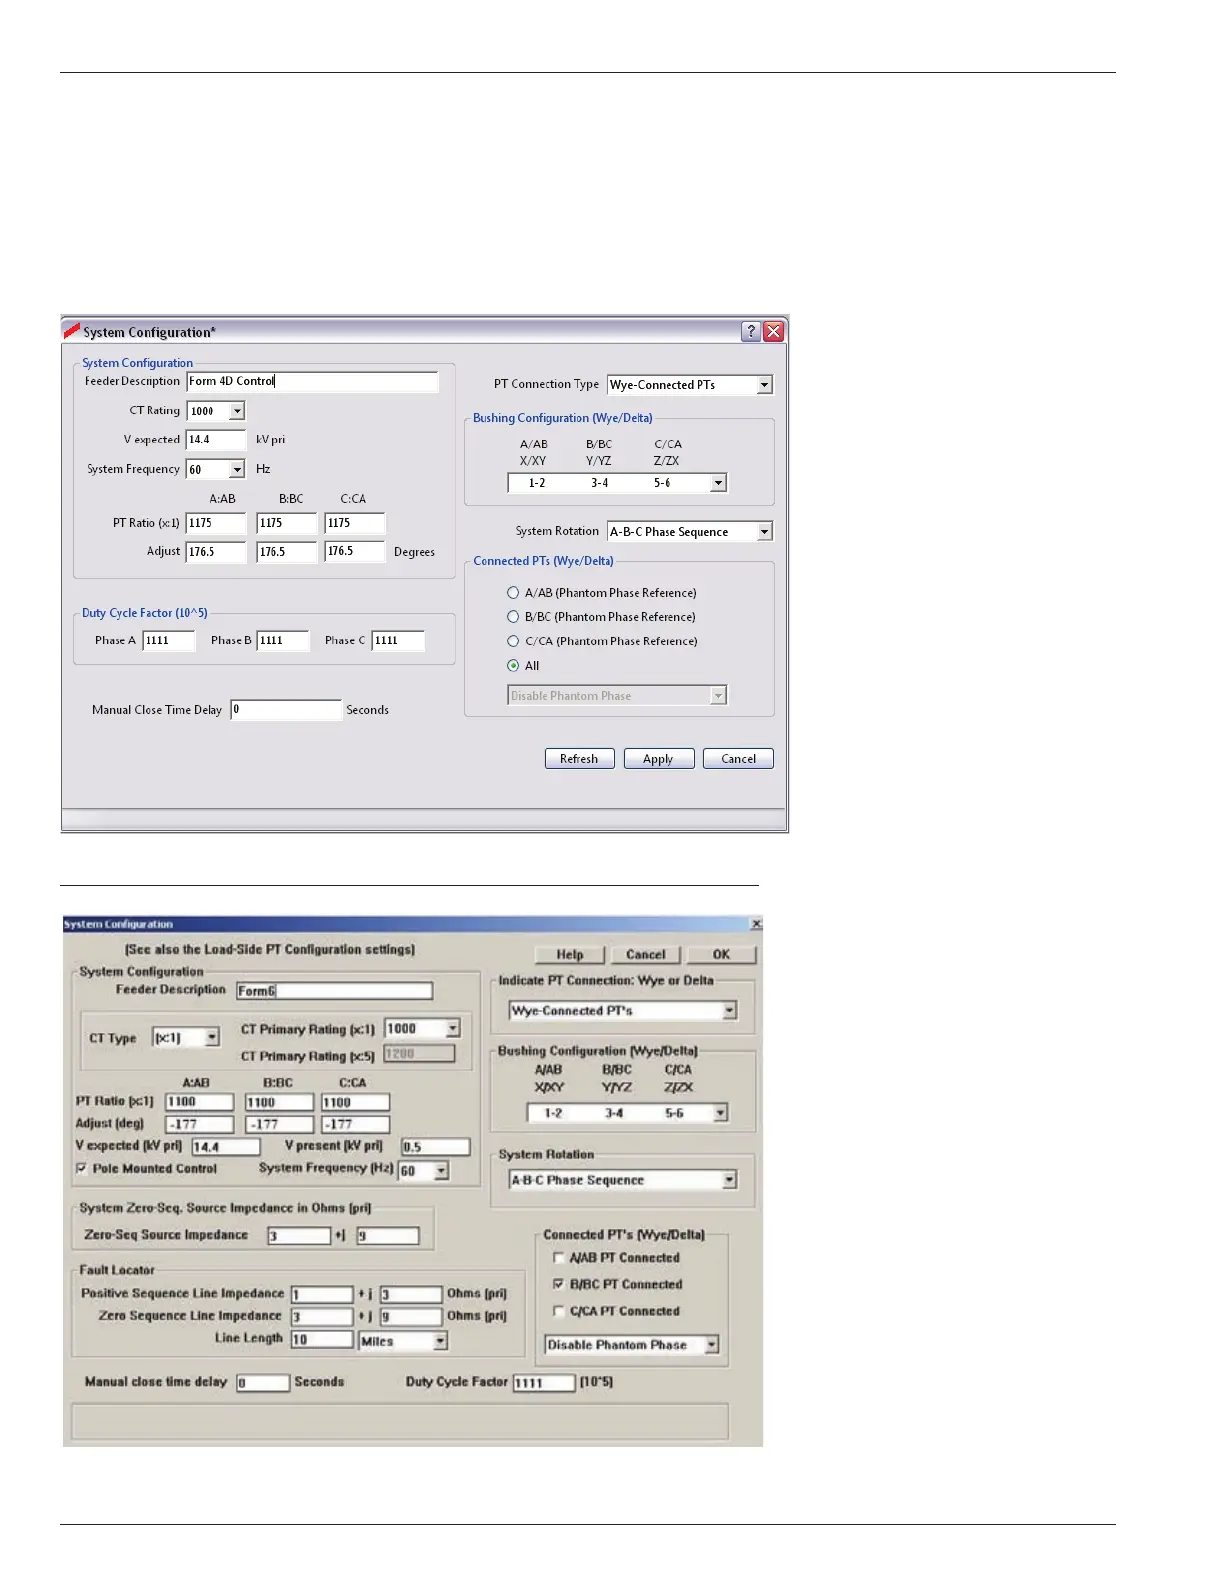
Task: Uncheck B/BC PT Connected box
Action: point(559,1284)
